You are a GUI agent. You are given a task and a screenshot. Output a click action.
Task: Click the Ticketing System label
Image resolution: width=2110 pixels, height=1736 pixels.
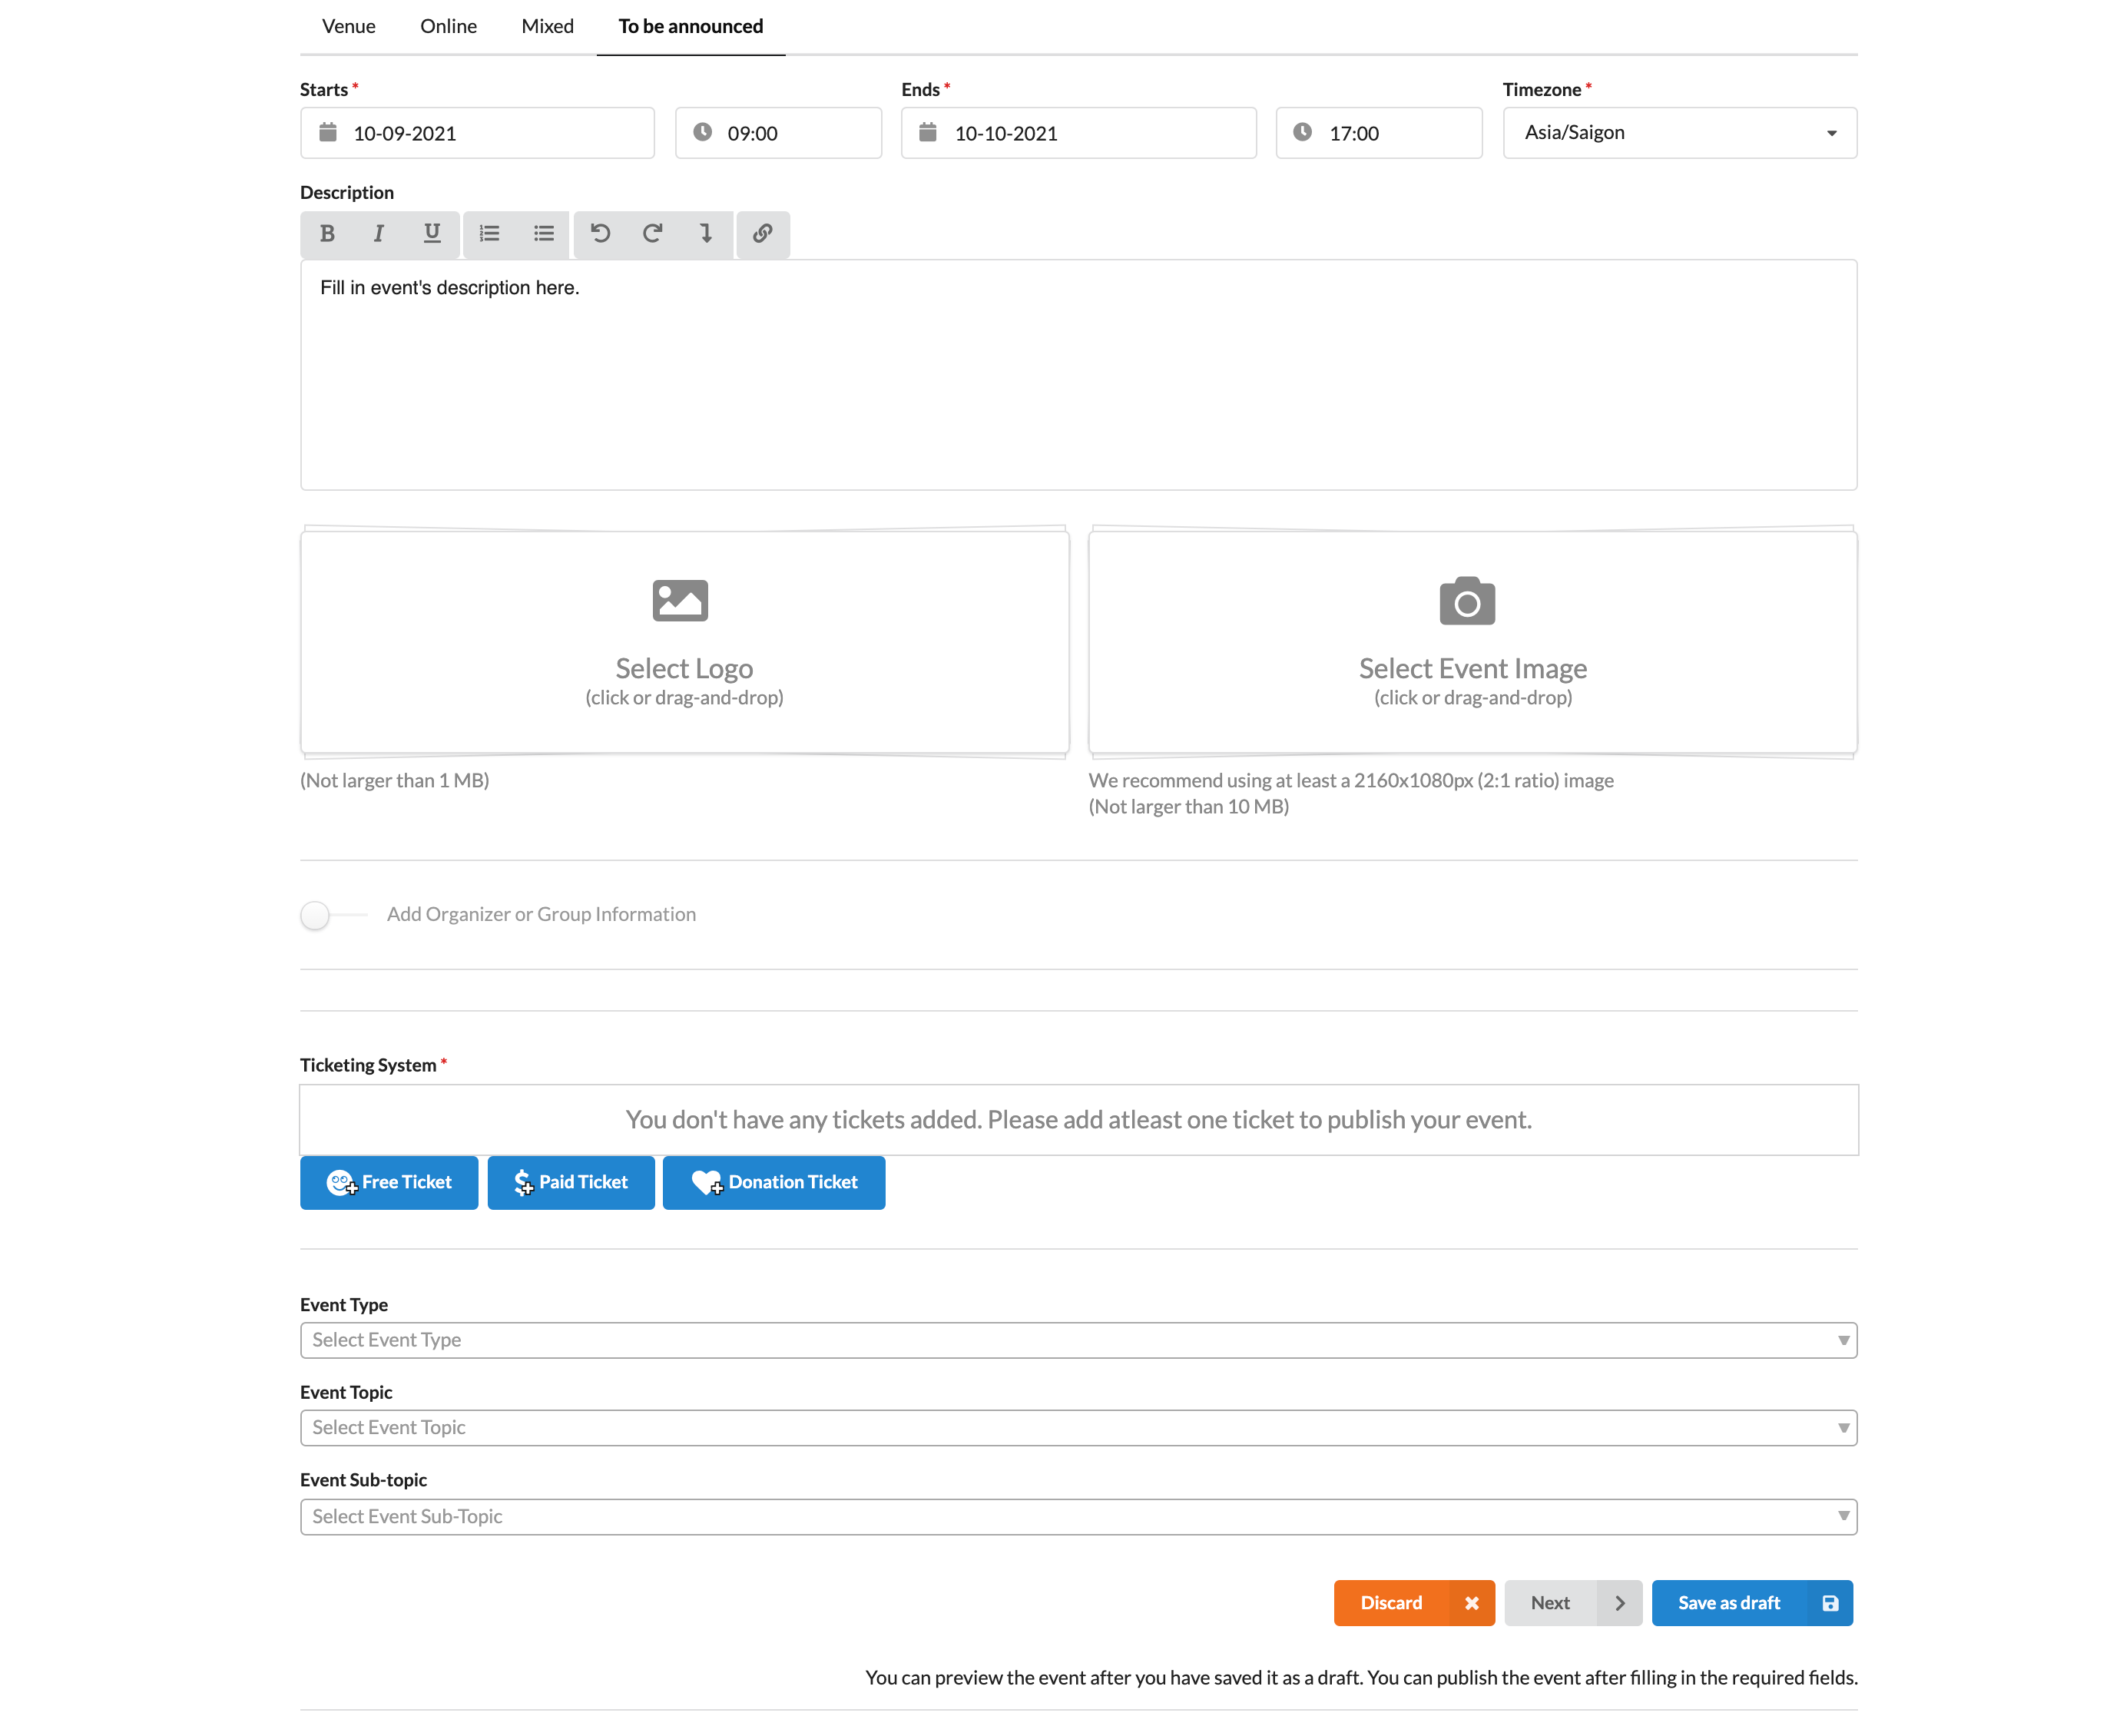tap(368, 1066)
